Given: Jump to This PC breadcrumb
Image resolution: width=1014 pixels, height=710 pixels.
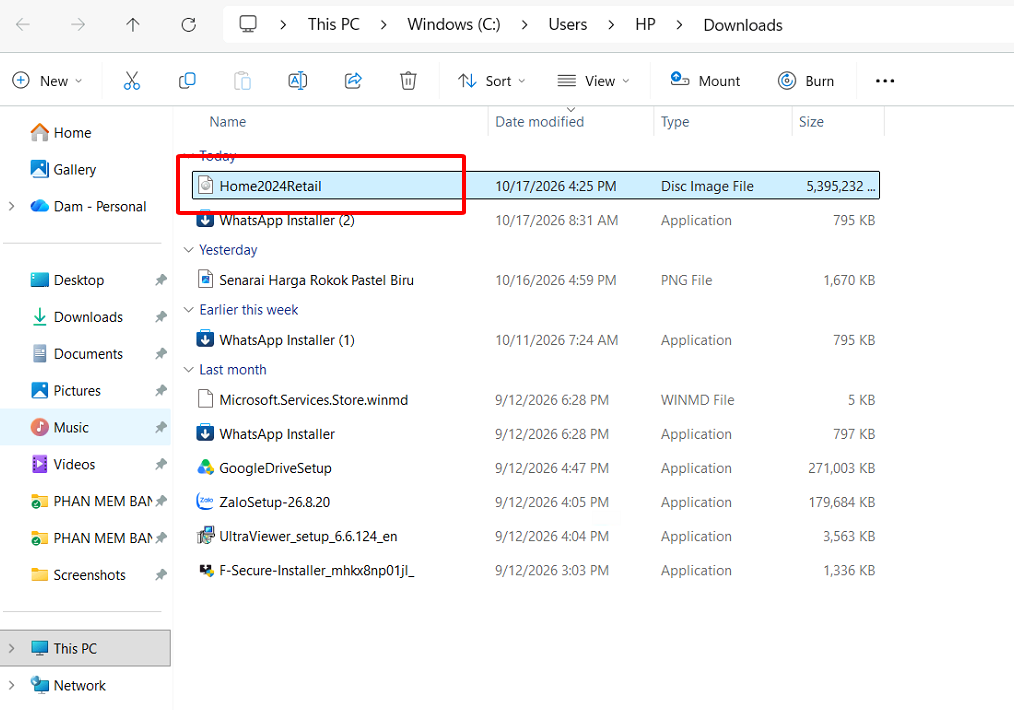Looking at the screenshot, I should (334, 25).
